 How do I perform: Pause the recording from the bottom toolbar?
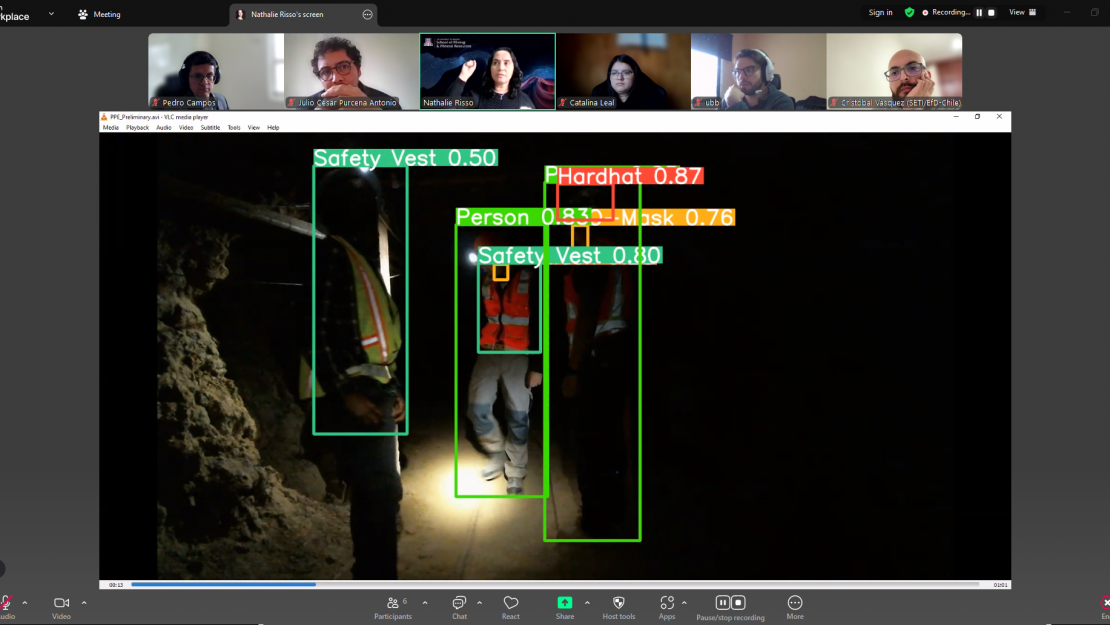click(x=722, y=602)
